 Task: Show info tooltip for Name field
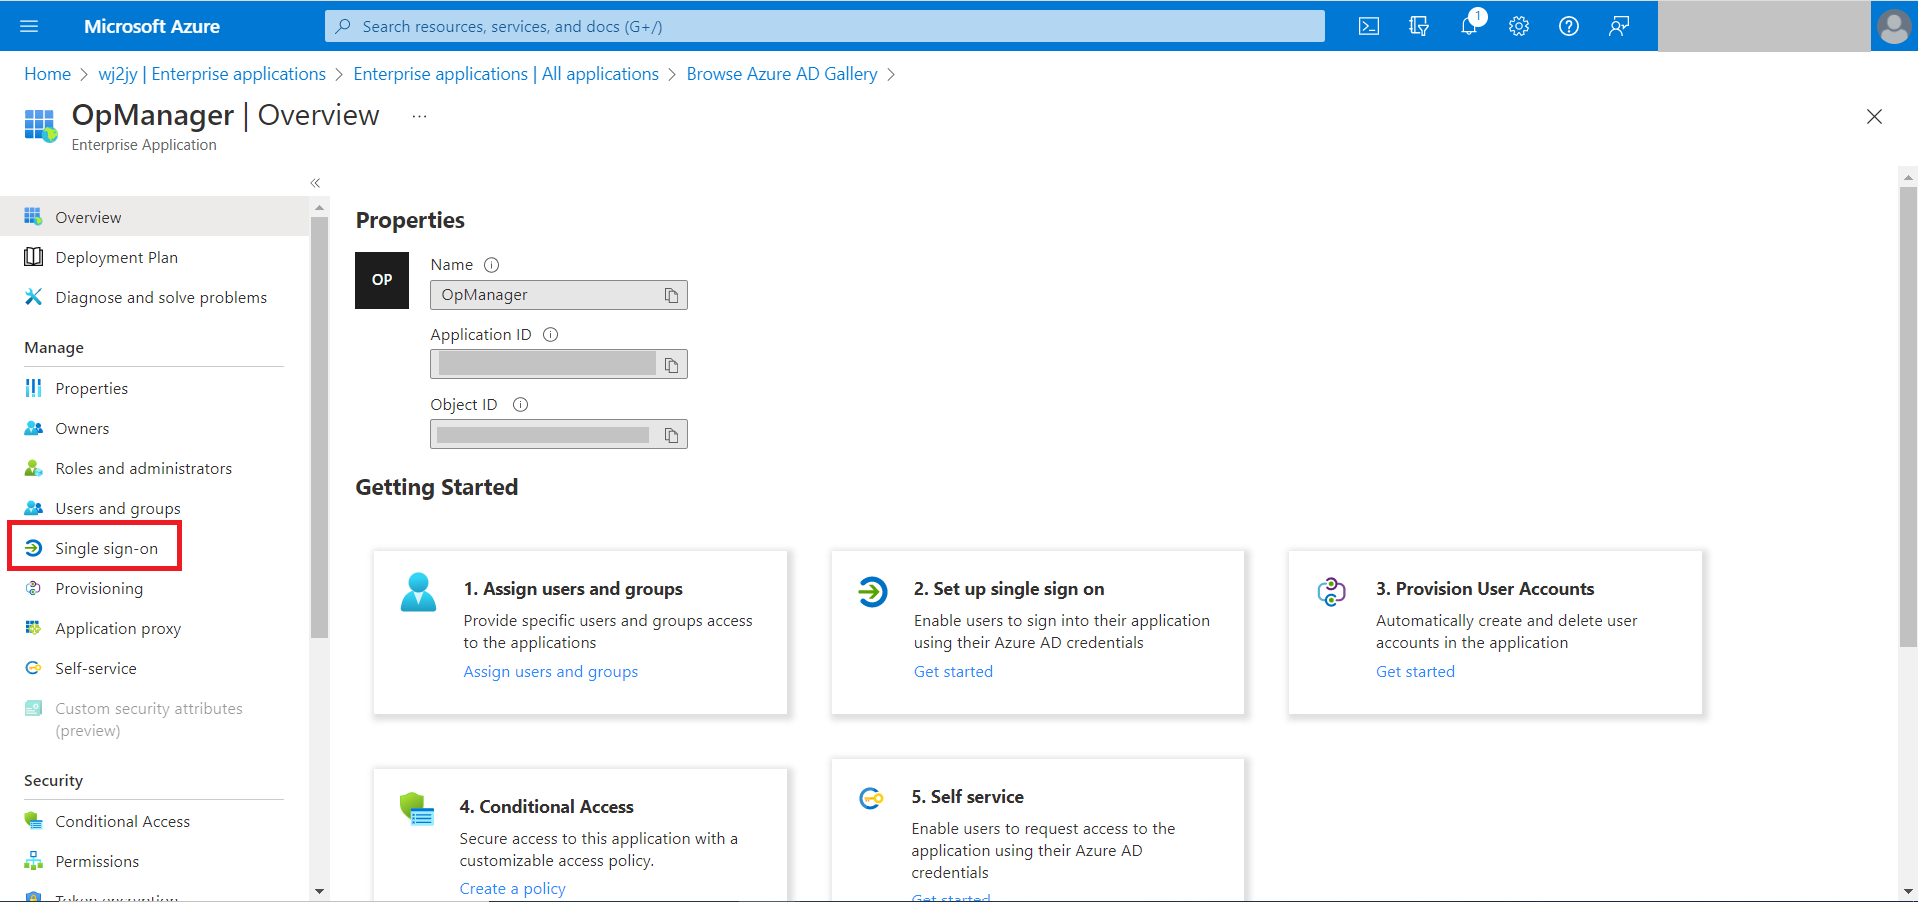click(x=491, y=265)
